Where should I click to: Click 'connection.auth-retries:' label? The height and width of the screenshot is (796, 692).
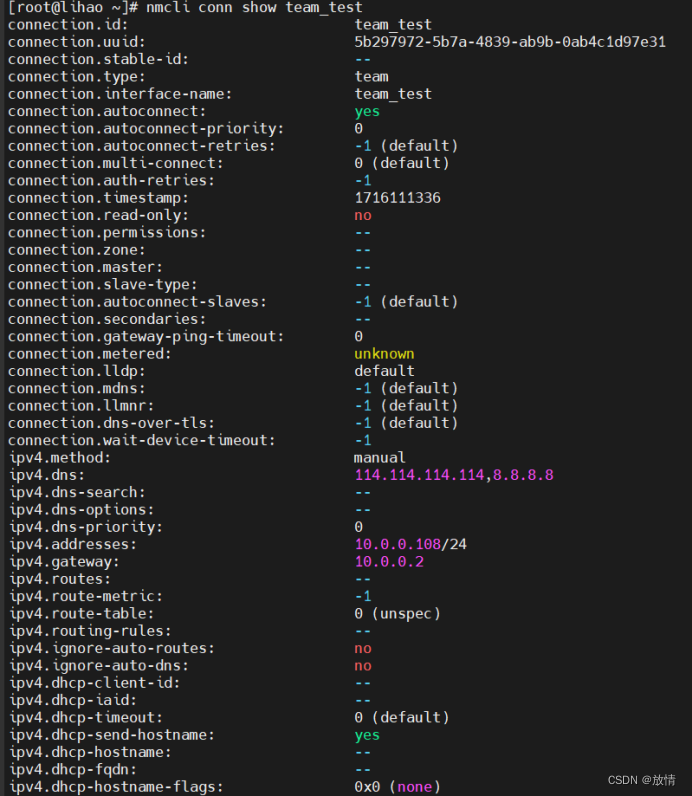pos(111,180)
